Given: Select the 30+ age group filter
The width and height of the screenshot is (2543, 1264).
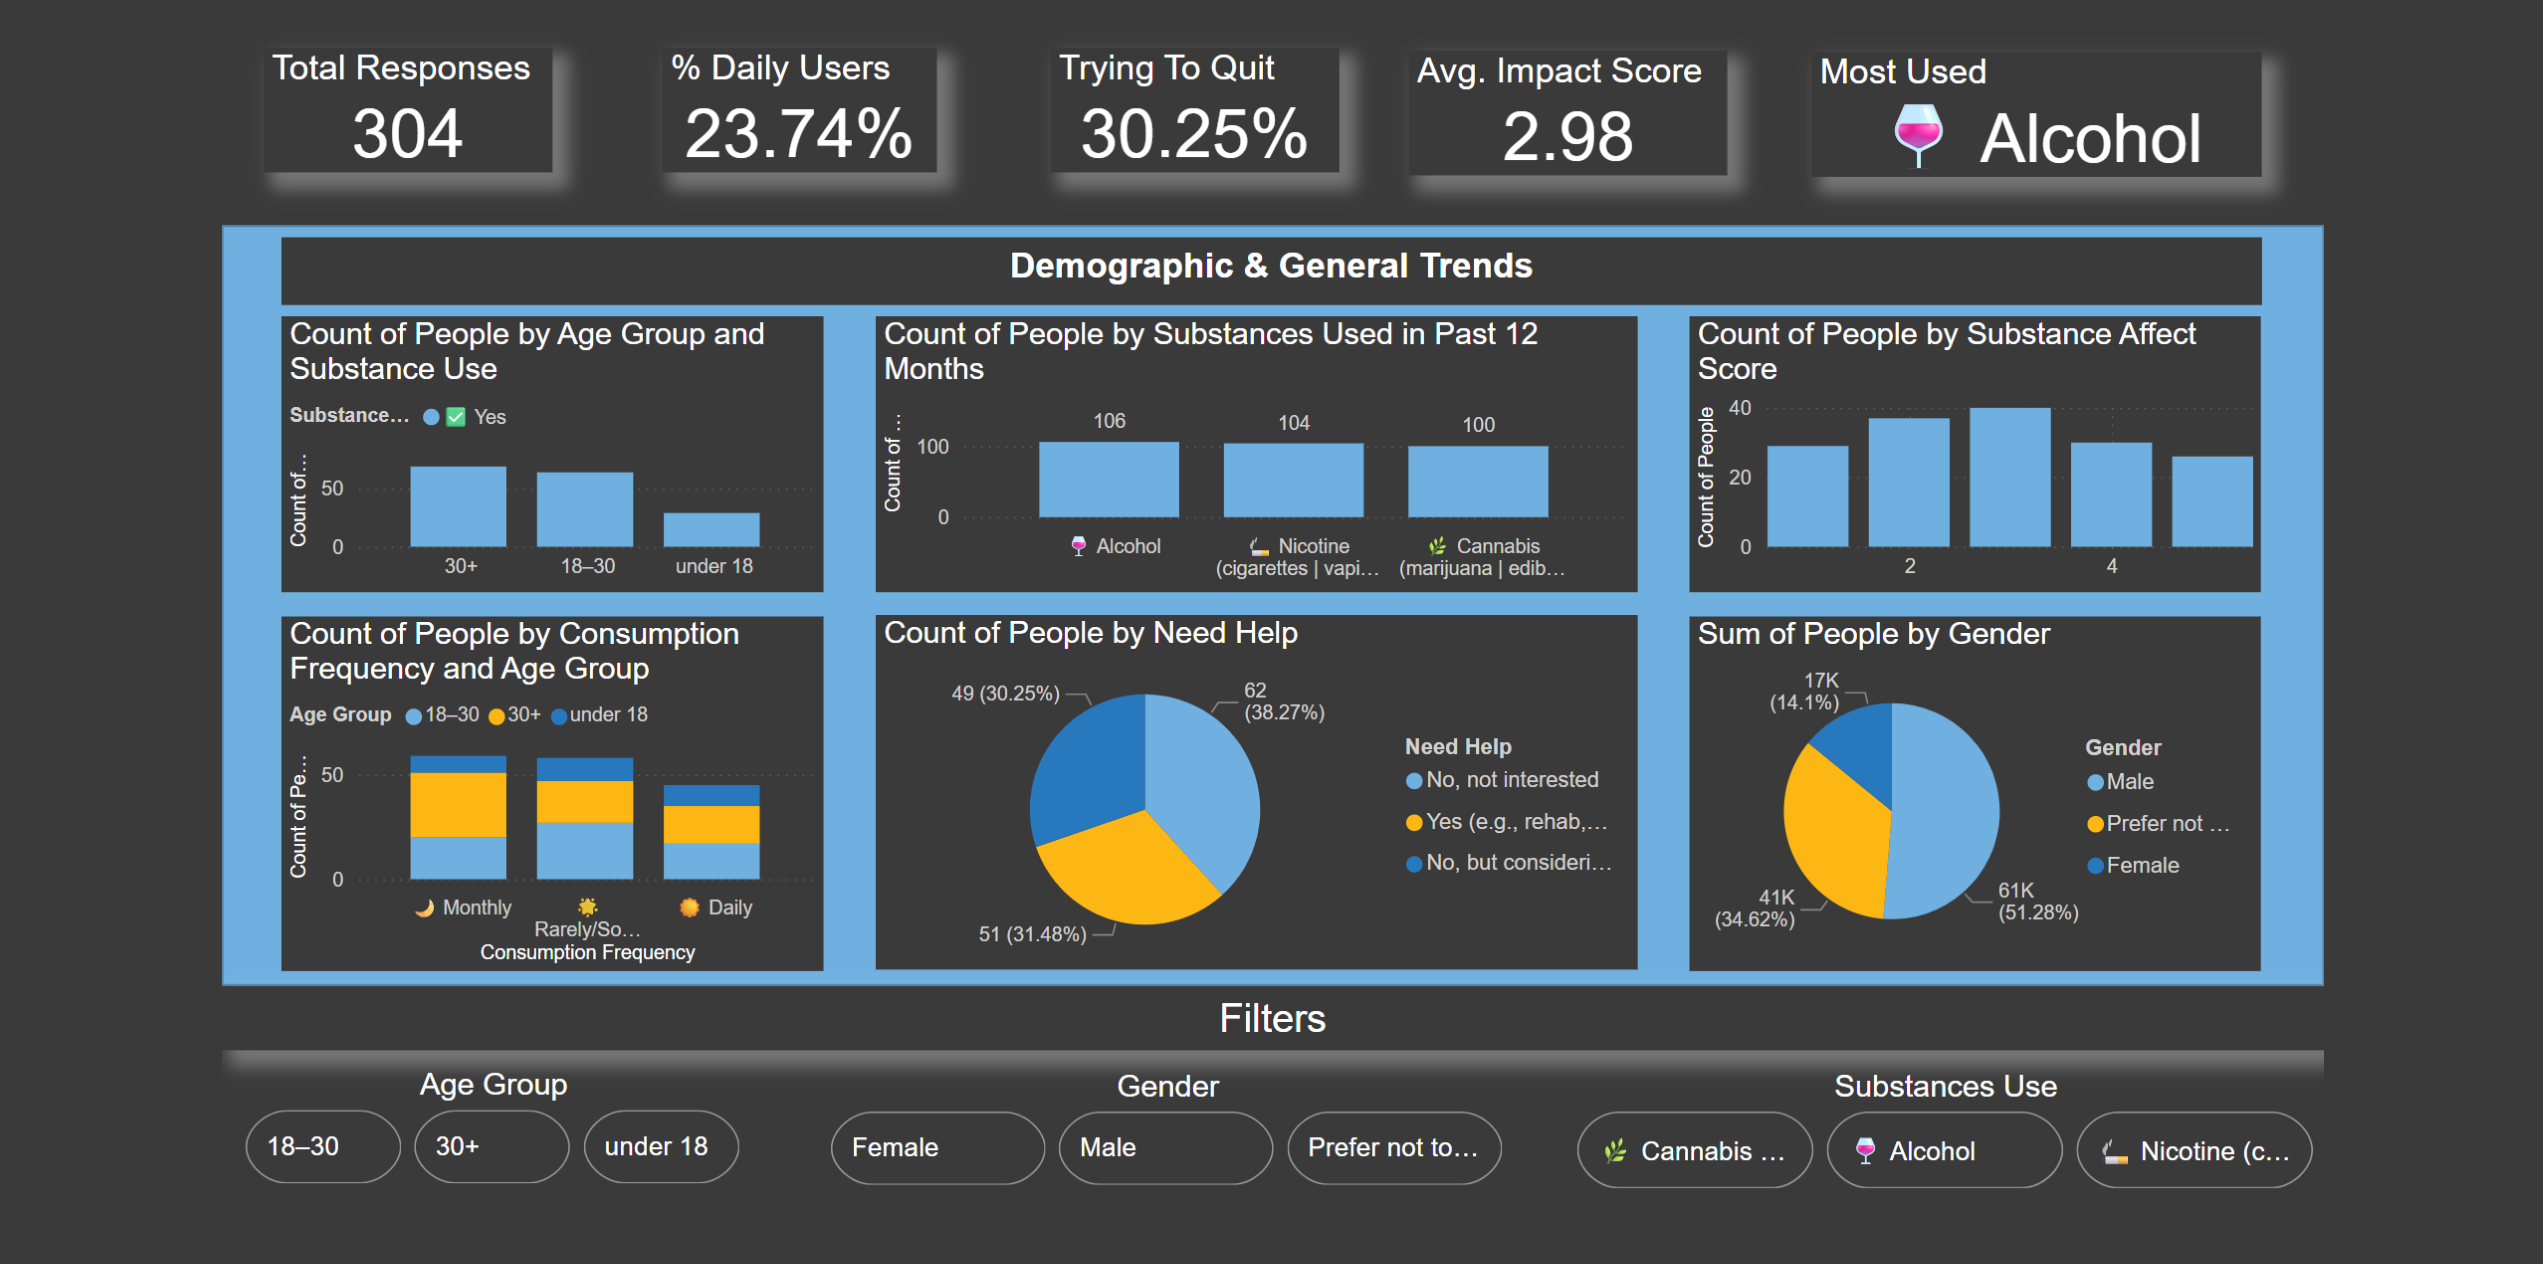Looking at the screenshot, I should click(x=492, y=1146).
